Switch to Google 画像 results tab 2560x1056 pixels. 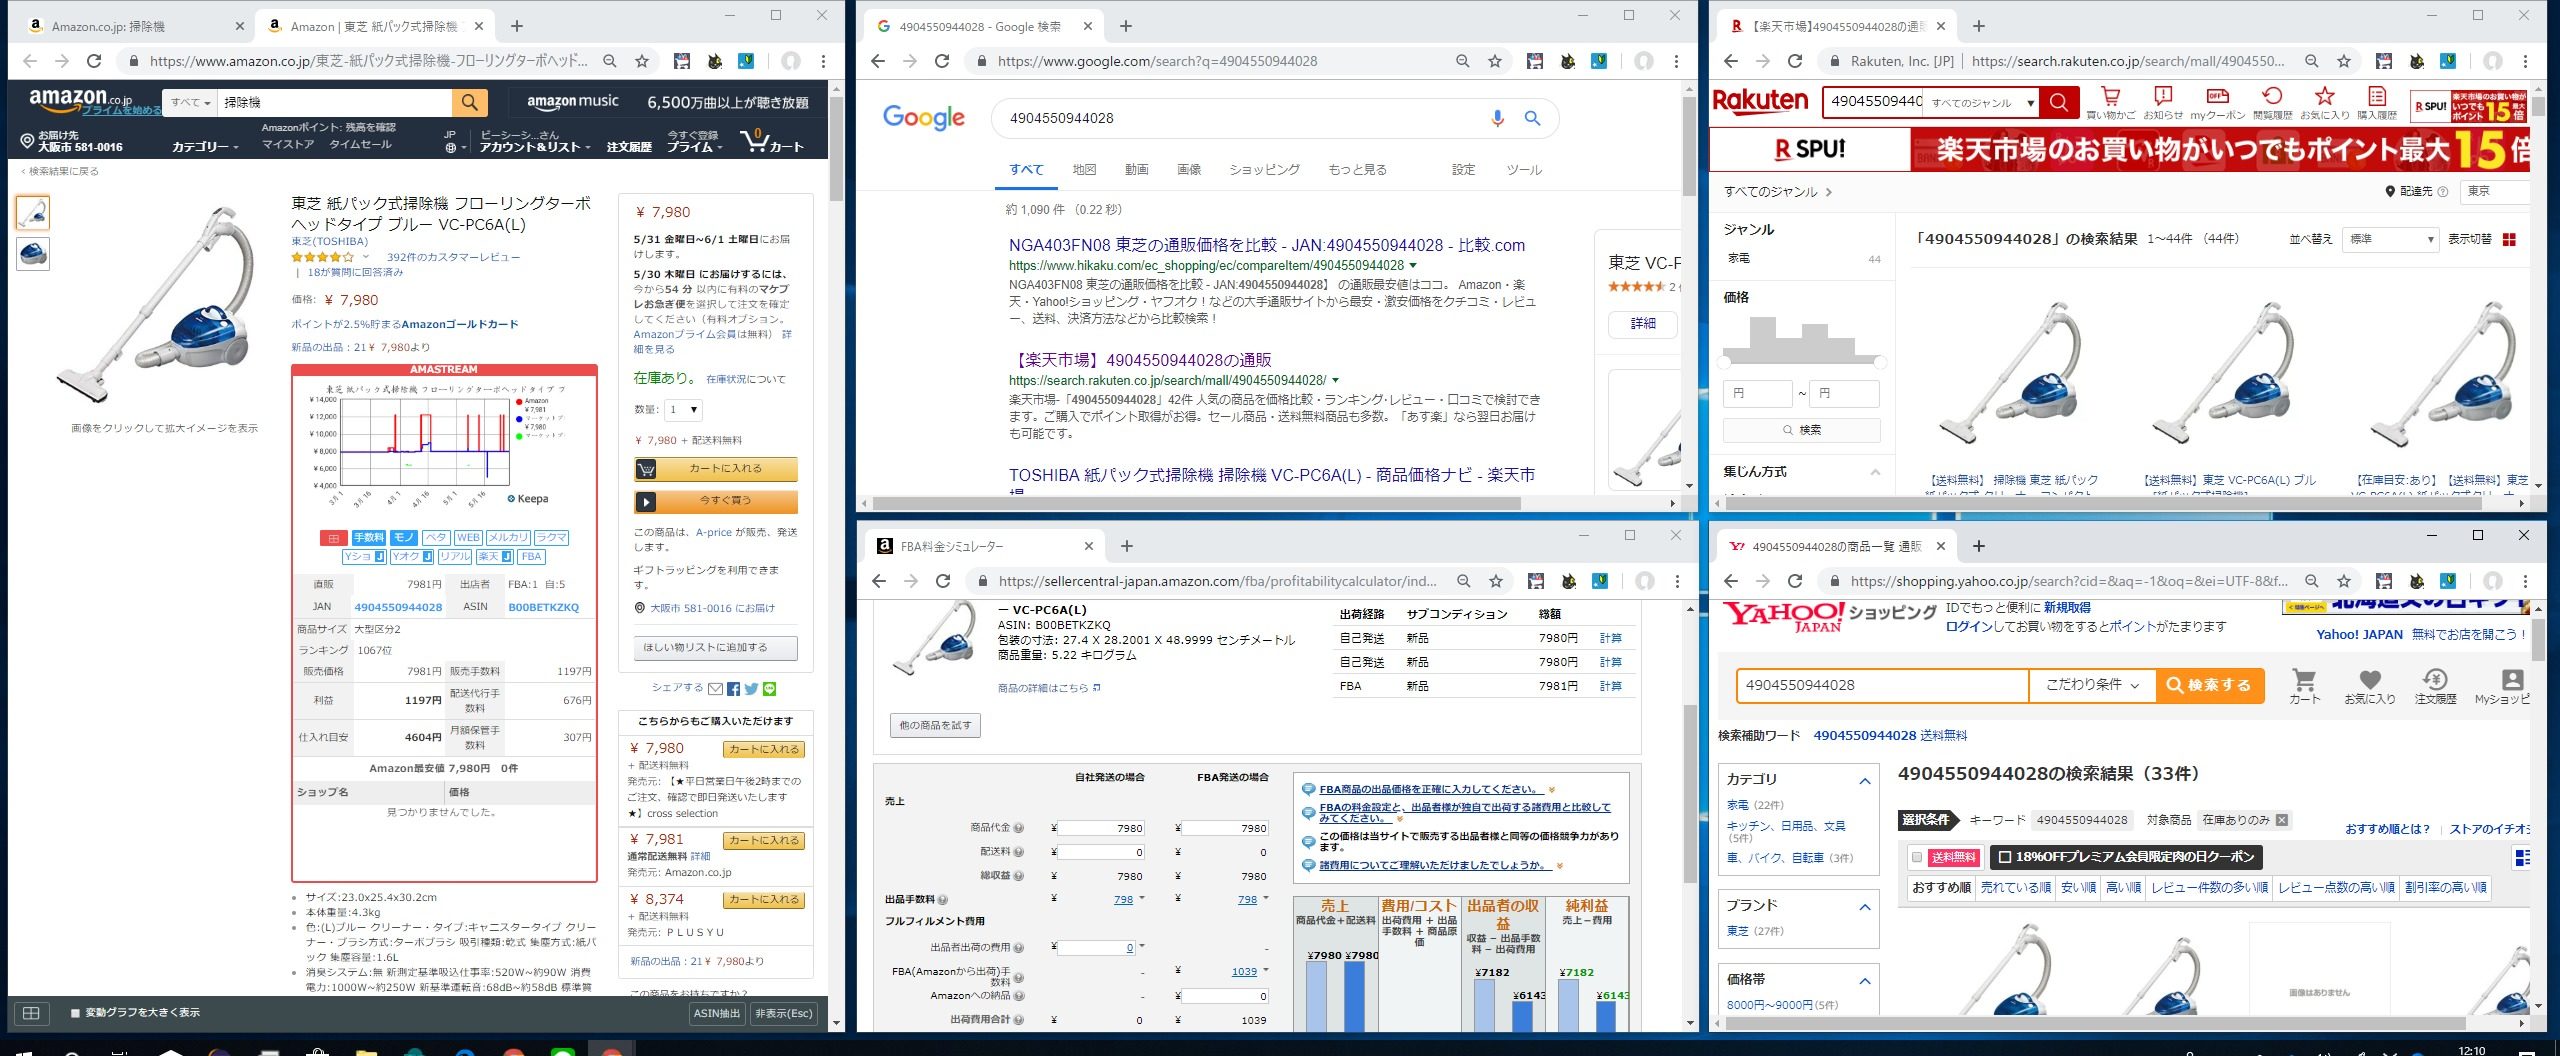pos(1188,170)
